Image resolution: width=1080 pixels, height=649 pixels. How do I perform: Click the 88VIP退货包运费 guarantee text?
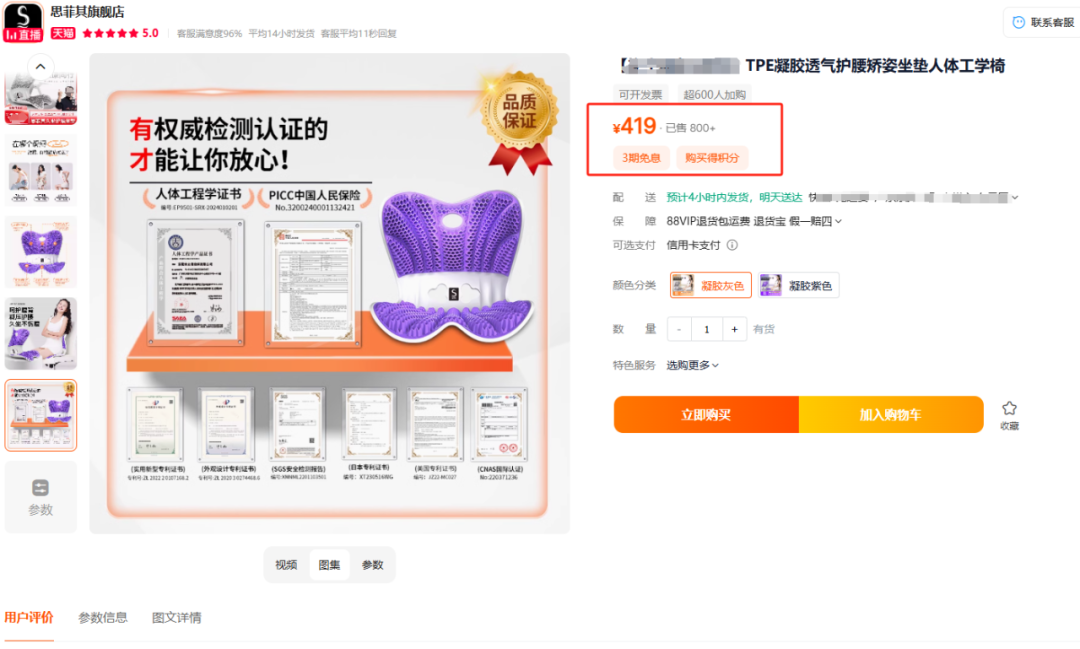[708, 221]
